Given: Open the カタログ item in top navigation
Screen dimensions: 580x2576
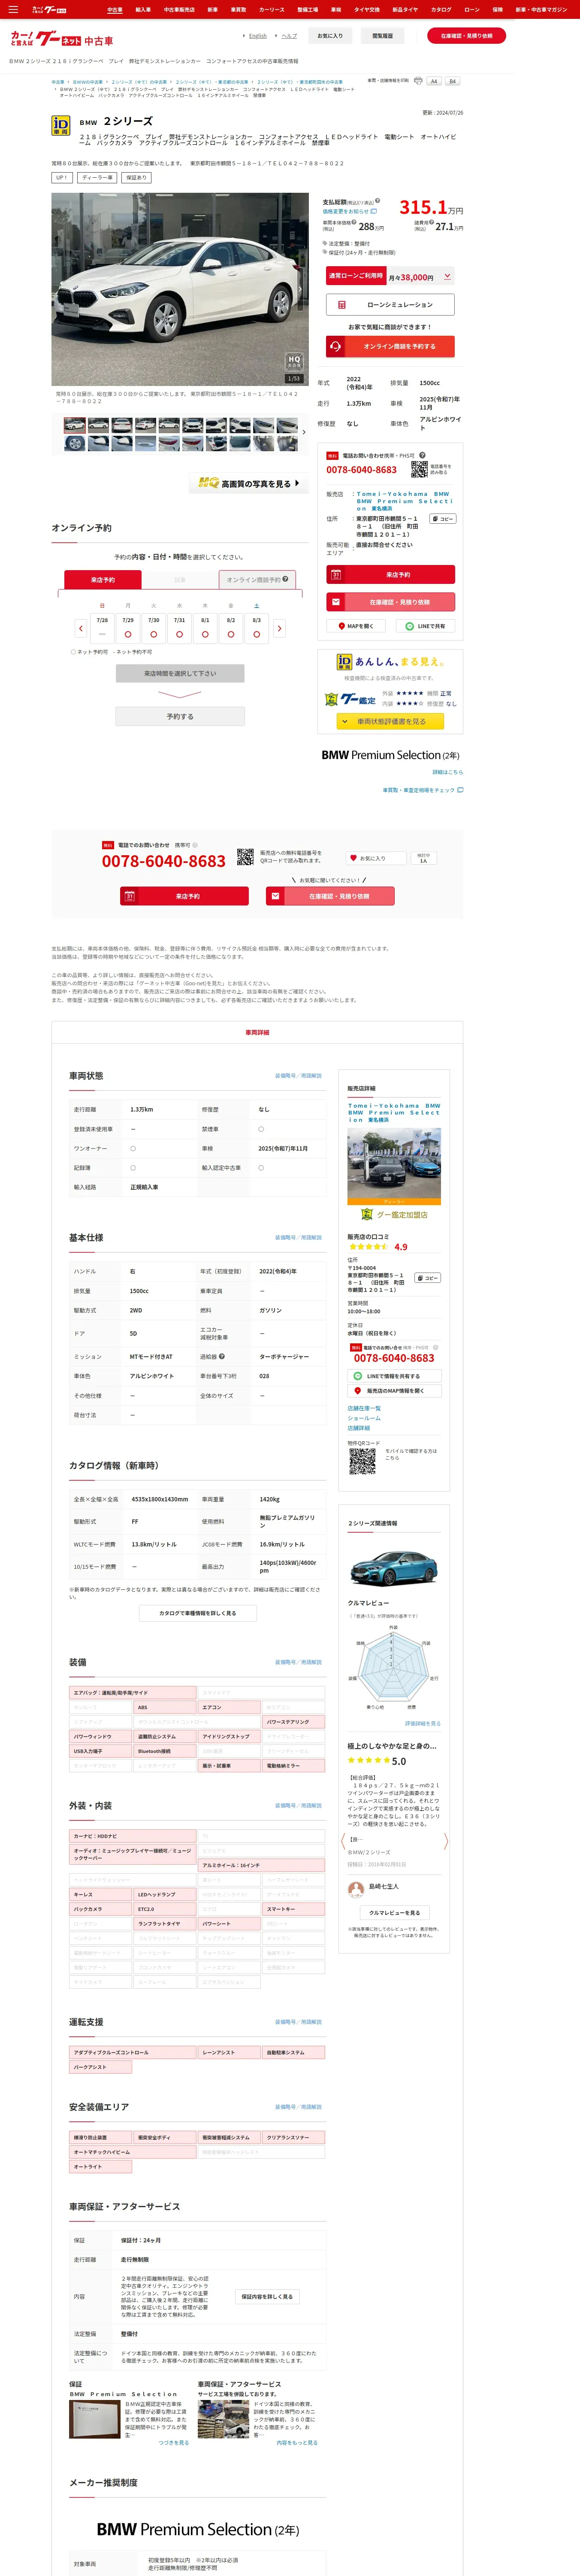Looking at the screenshot, I should [x=441, y=10].
